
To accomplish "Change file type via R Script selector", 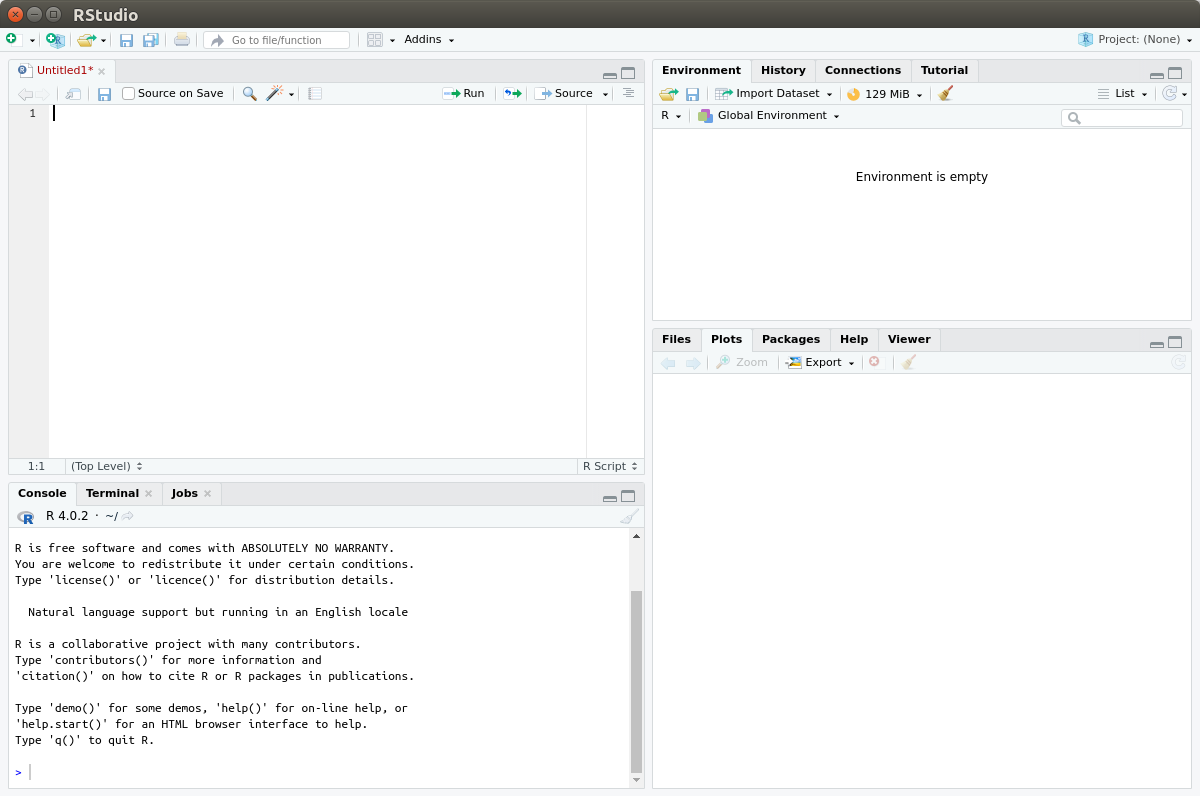I will 610,466.
